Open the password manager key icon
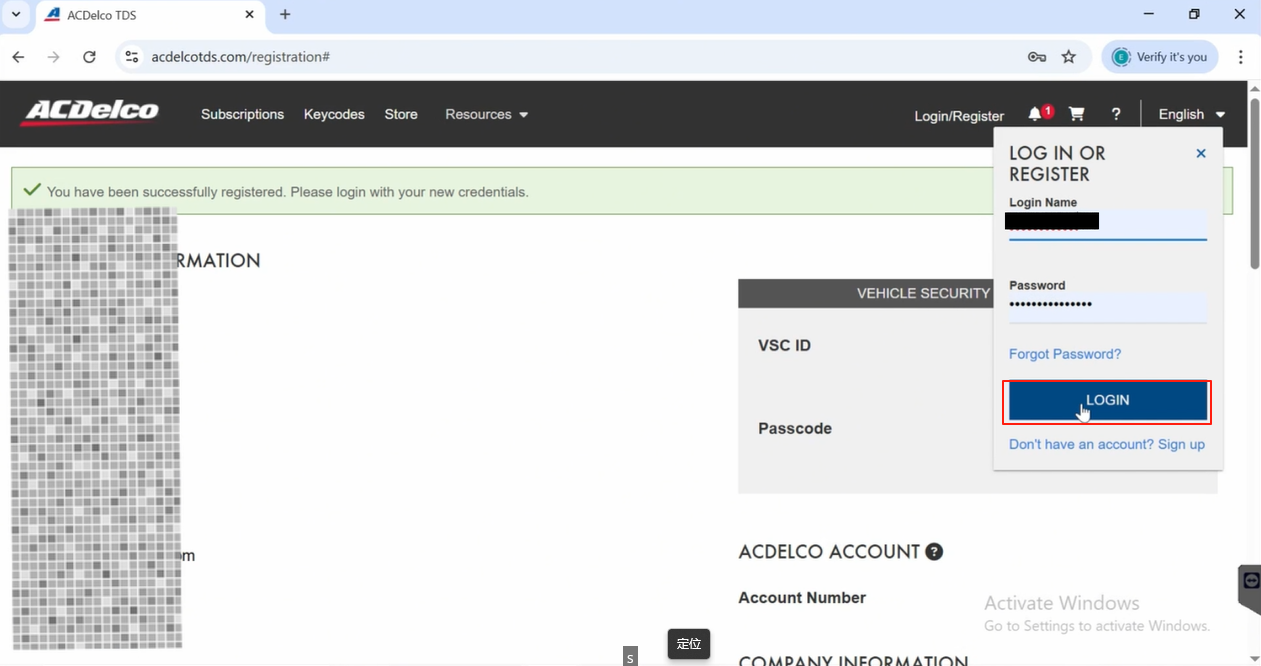This screenshot has height=666, width=1261. pos(1037,57)
